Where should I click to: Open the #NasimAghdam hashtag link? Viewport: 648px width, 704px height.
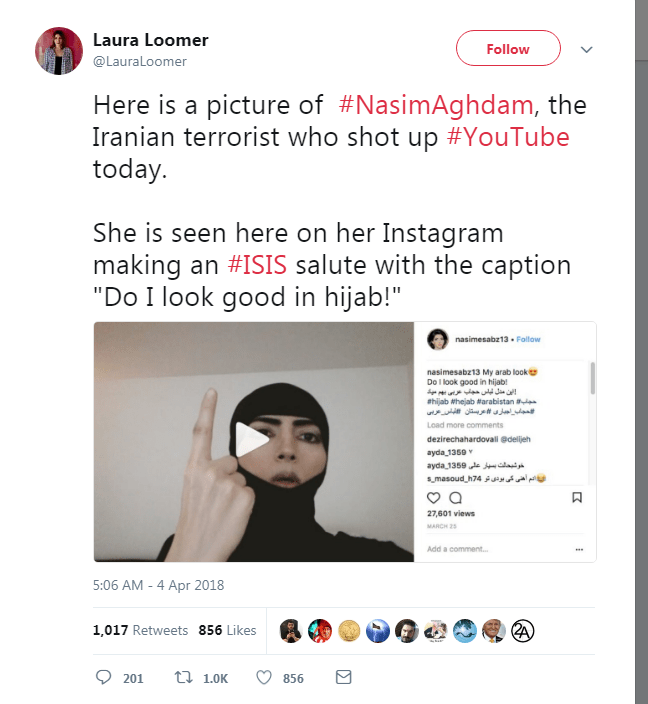436,105
